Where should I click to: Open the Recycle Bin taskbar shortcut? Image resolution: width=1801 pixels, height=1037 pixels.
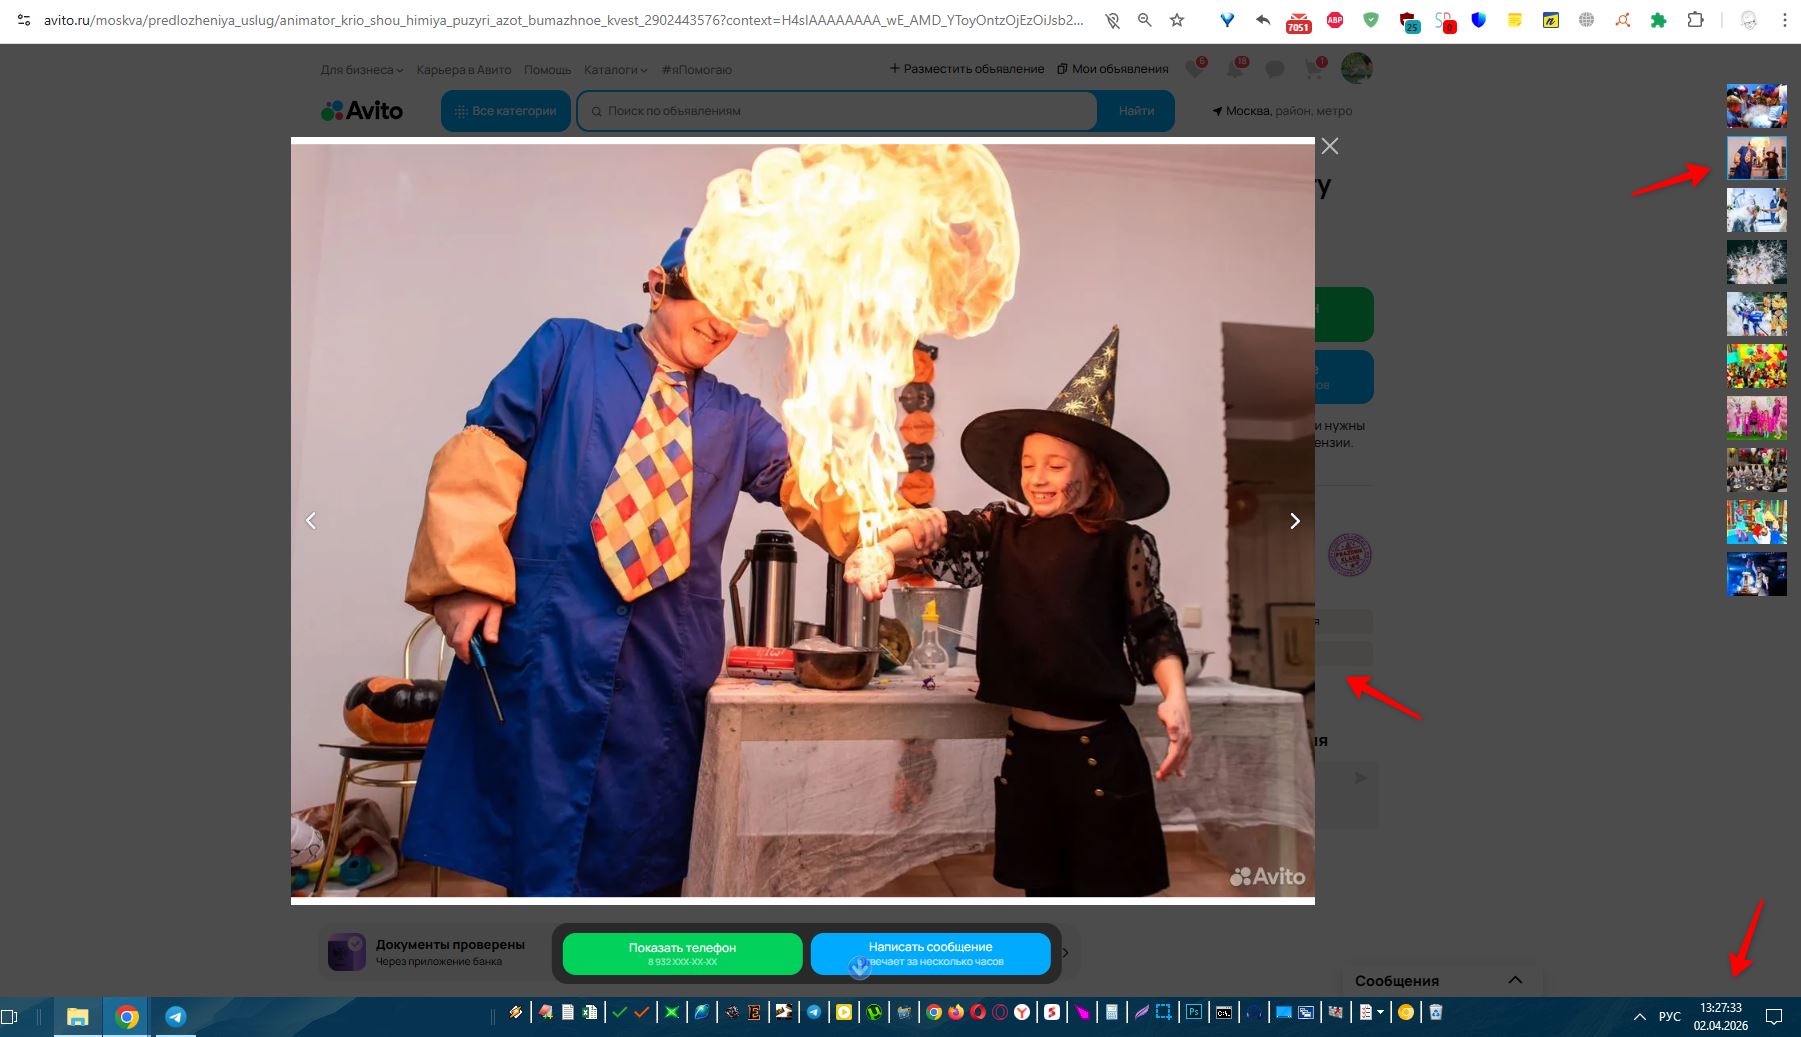[x=1436, y=1013]
